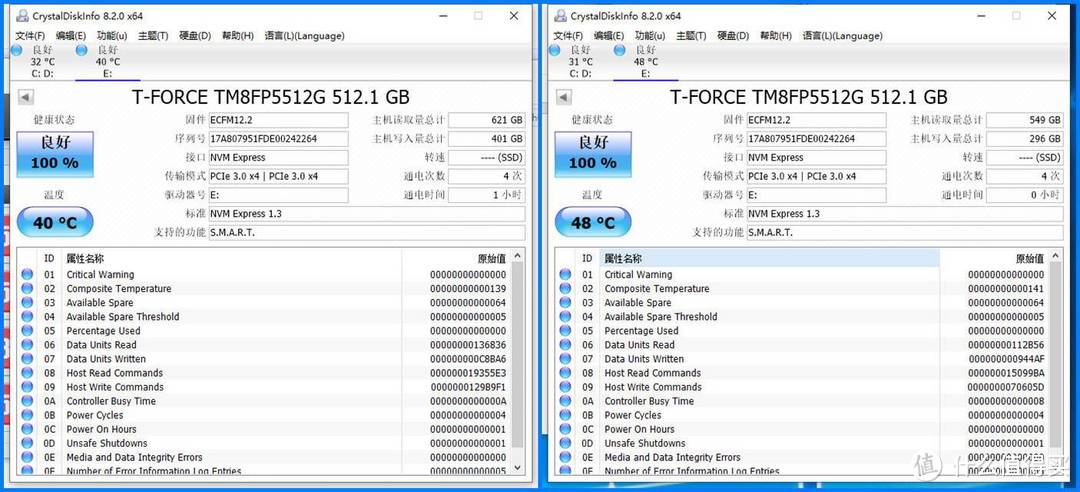Click Available Spare status orb, 40 °C window
Screen dimensions: 1080x492
point(27,303)
